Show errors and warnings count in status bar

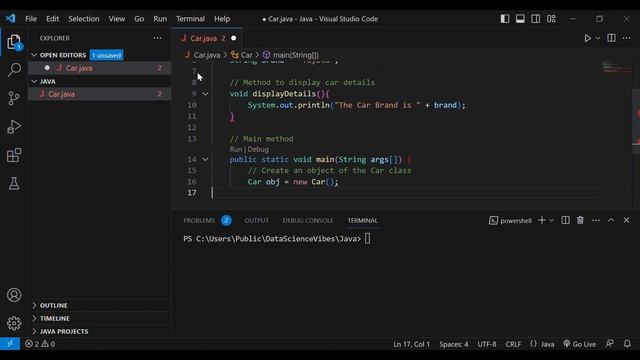click(40, 344)
